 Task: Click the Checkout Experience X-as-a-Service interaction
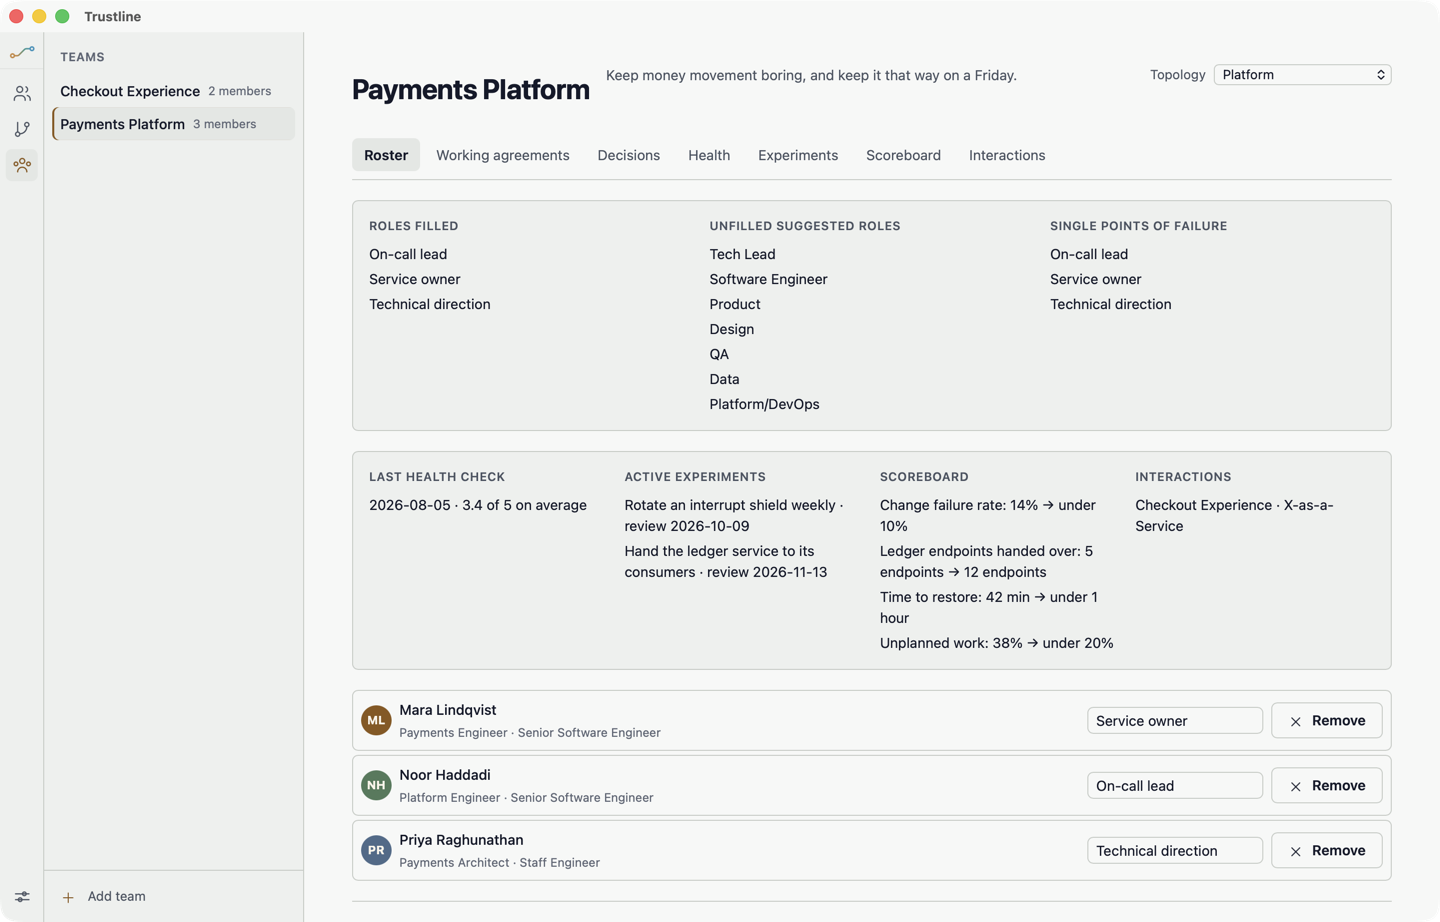coord(1234,515)
